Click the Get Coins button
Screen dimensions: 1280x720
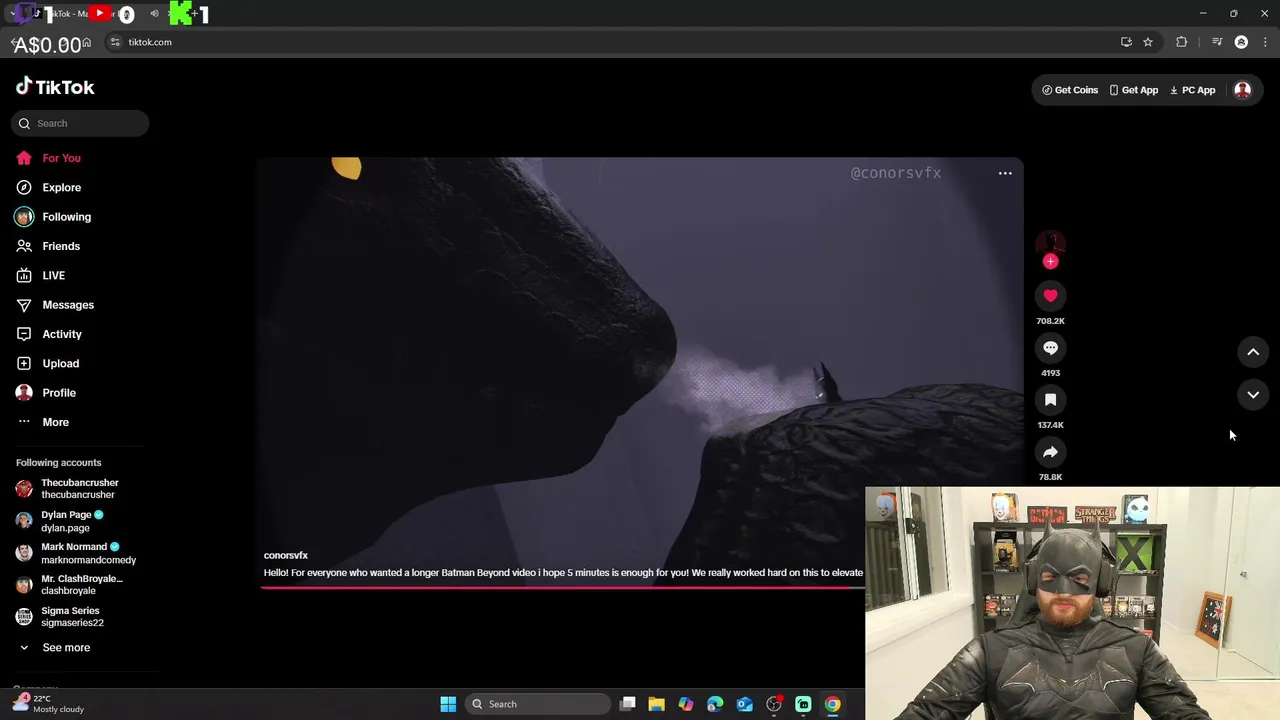pyautogui.click(x=1070, y=90)
